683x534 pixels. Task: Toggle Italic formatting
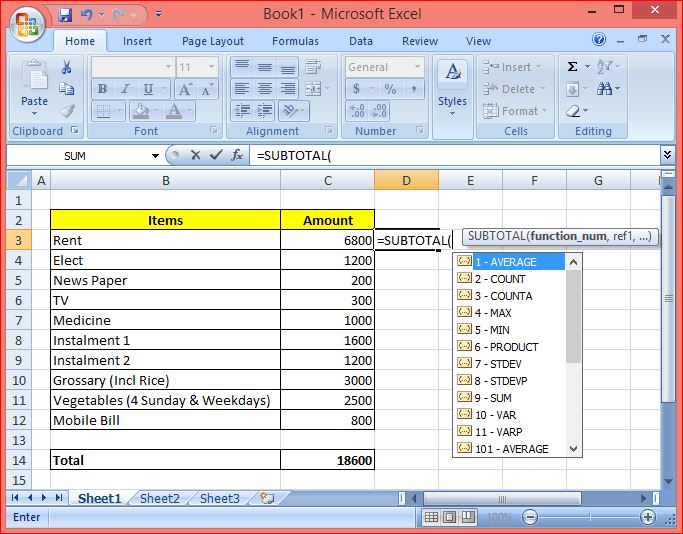pos(125,89)
